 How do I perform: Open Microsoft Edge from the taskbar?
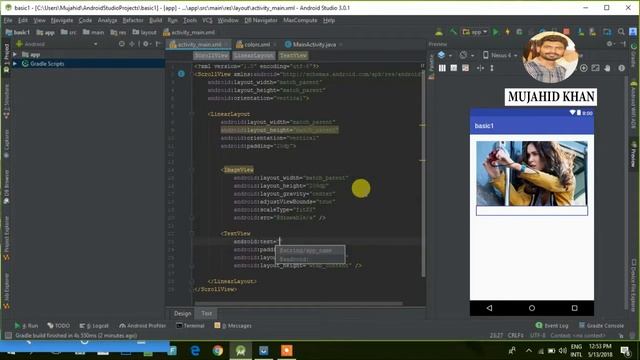(x=195, y=351)
